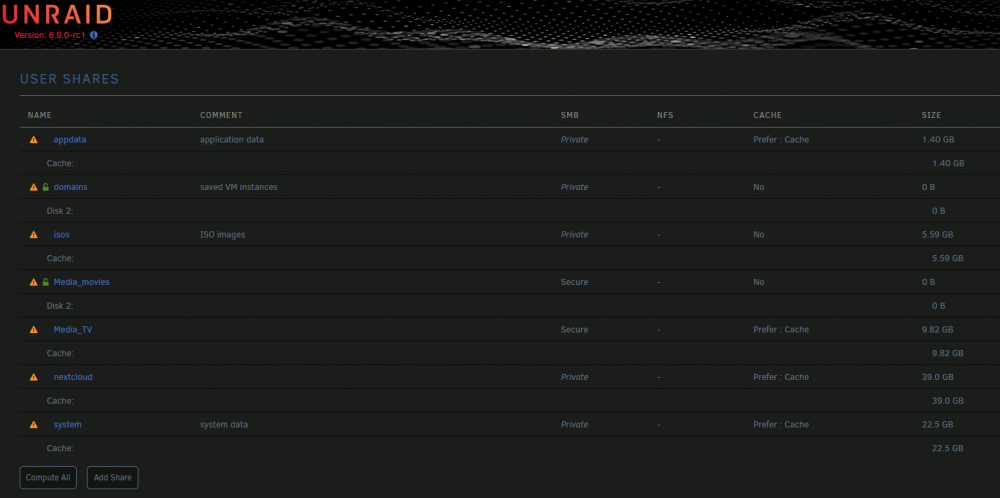Click the 22.5 GB size in system row

point(938,425)
